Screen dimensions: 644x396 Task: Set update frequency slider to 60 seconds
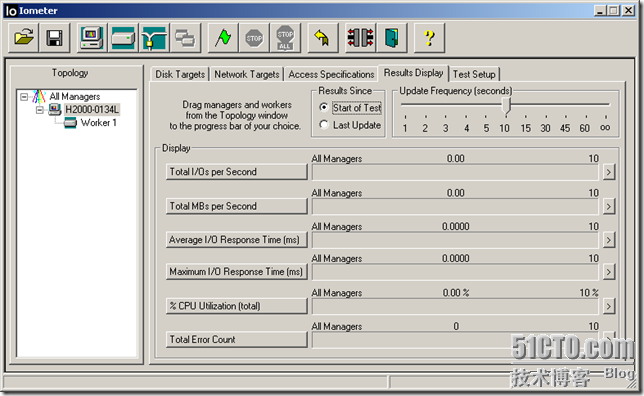(x=585, y=128)
